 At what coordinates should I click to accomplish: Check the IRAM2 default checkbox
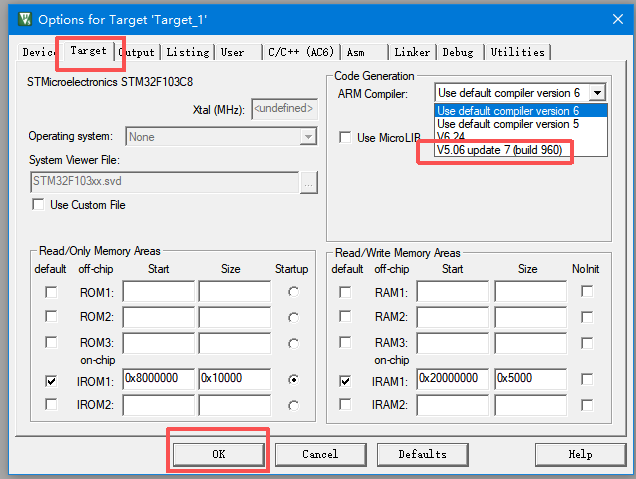click(x=345, y=404)
